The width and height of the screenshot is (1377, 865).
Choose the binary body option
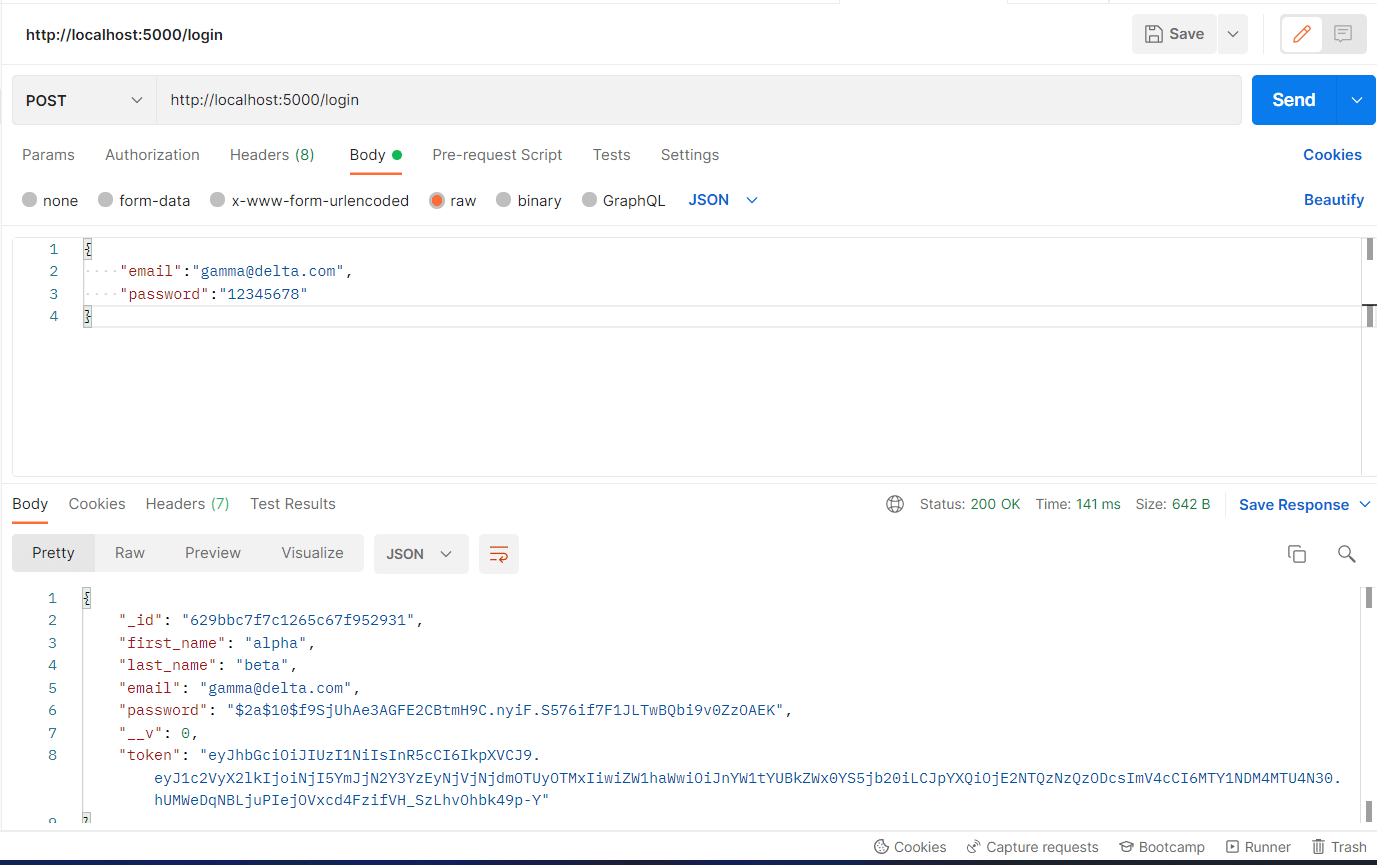(x=504, y=200)
